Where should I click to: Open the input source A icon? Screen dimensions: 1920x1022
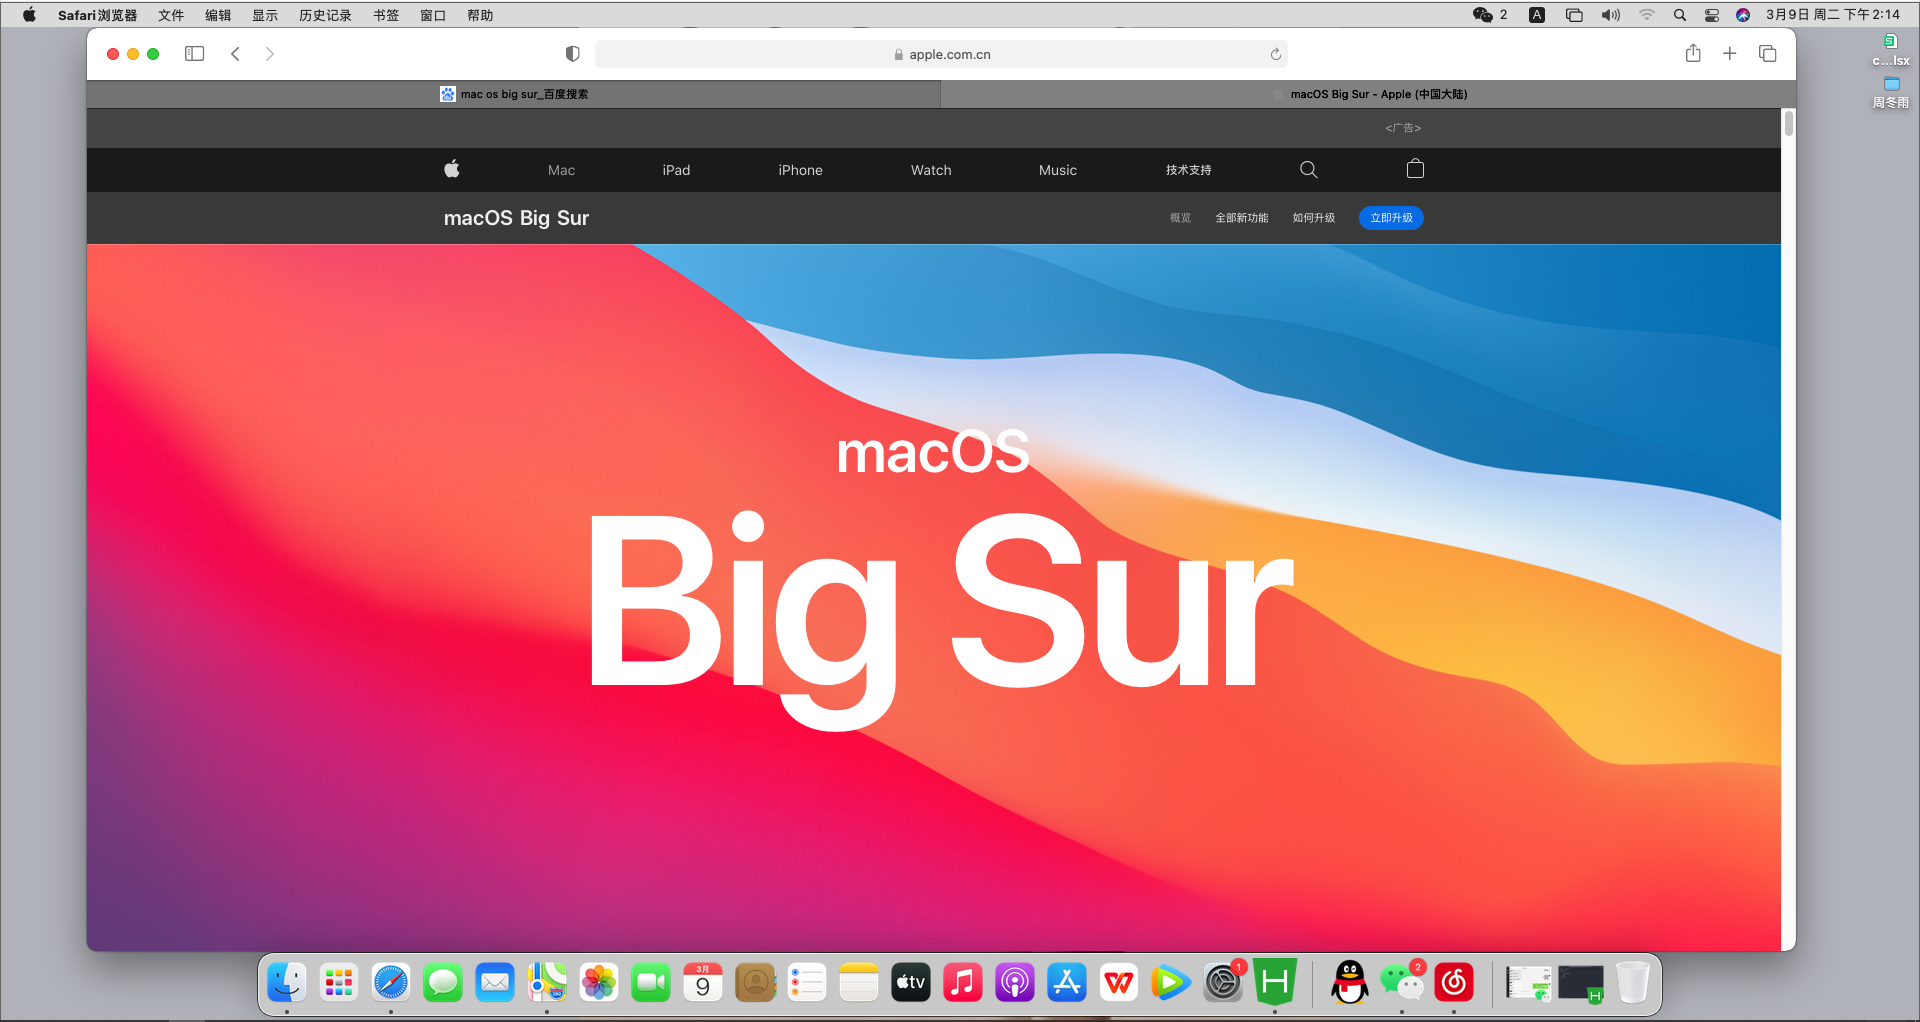1537,14
